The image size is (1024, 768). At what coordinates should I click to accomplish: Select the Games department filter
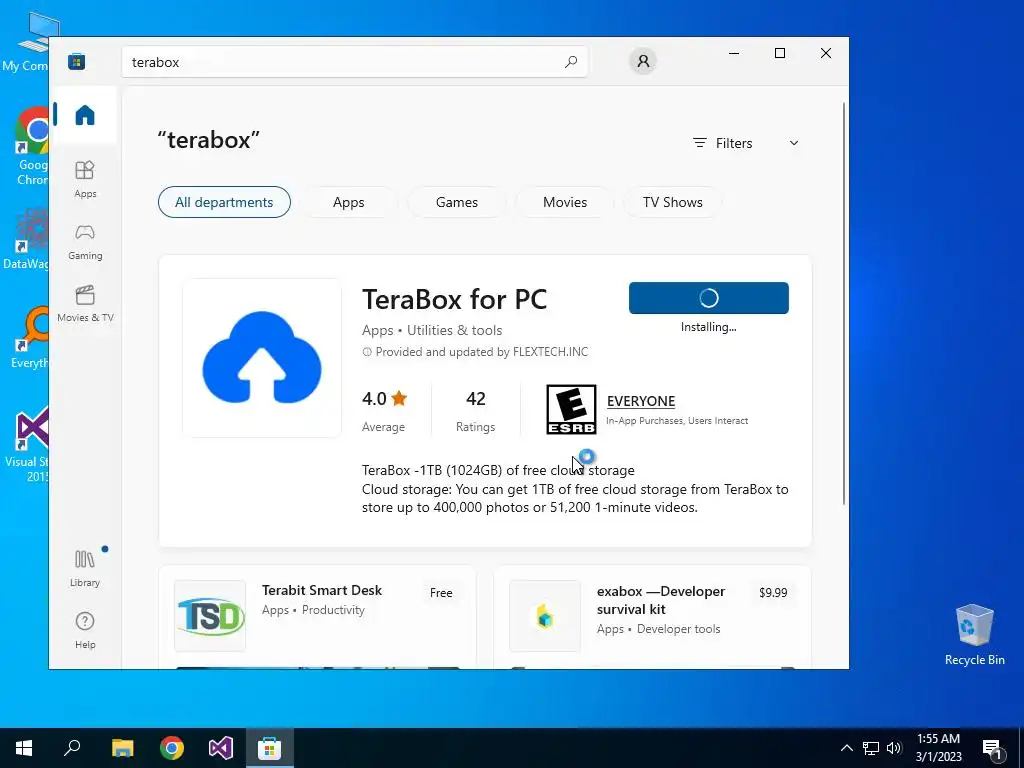click(x=456, y=202)
